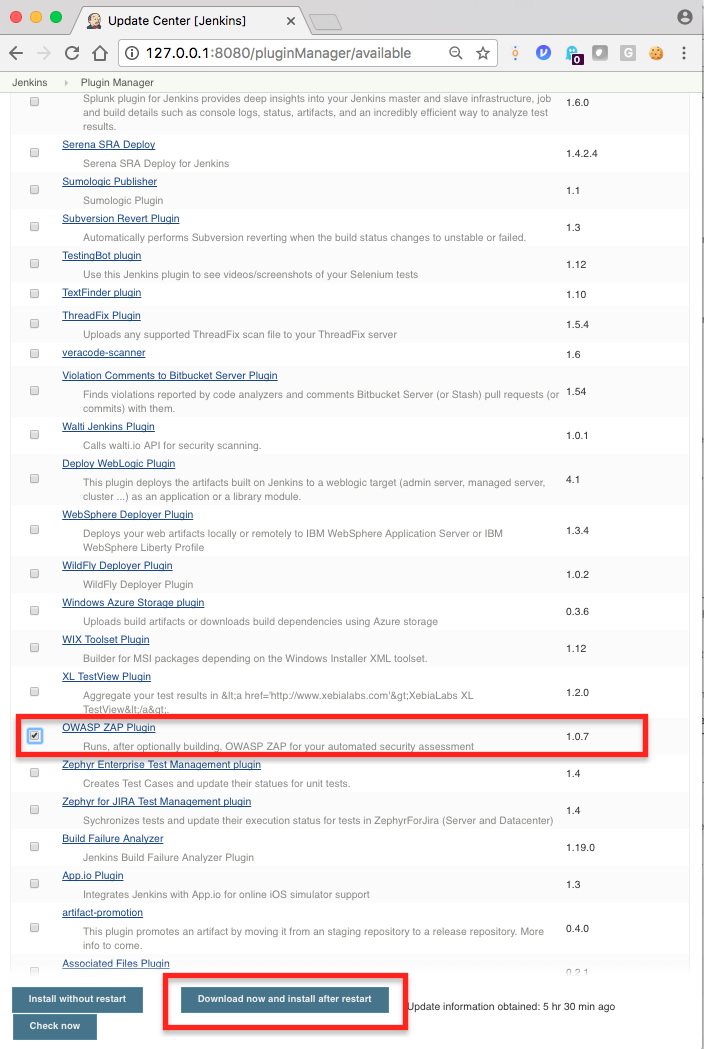The height and width of the screenshot is (1049, 704).
Task: Click 'Calls walti.io API for security scanning.'
Action: click(172, 446)
